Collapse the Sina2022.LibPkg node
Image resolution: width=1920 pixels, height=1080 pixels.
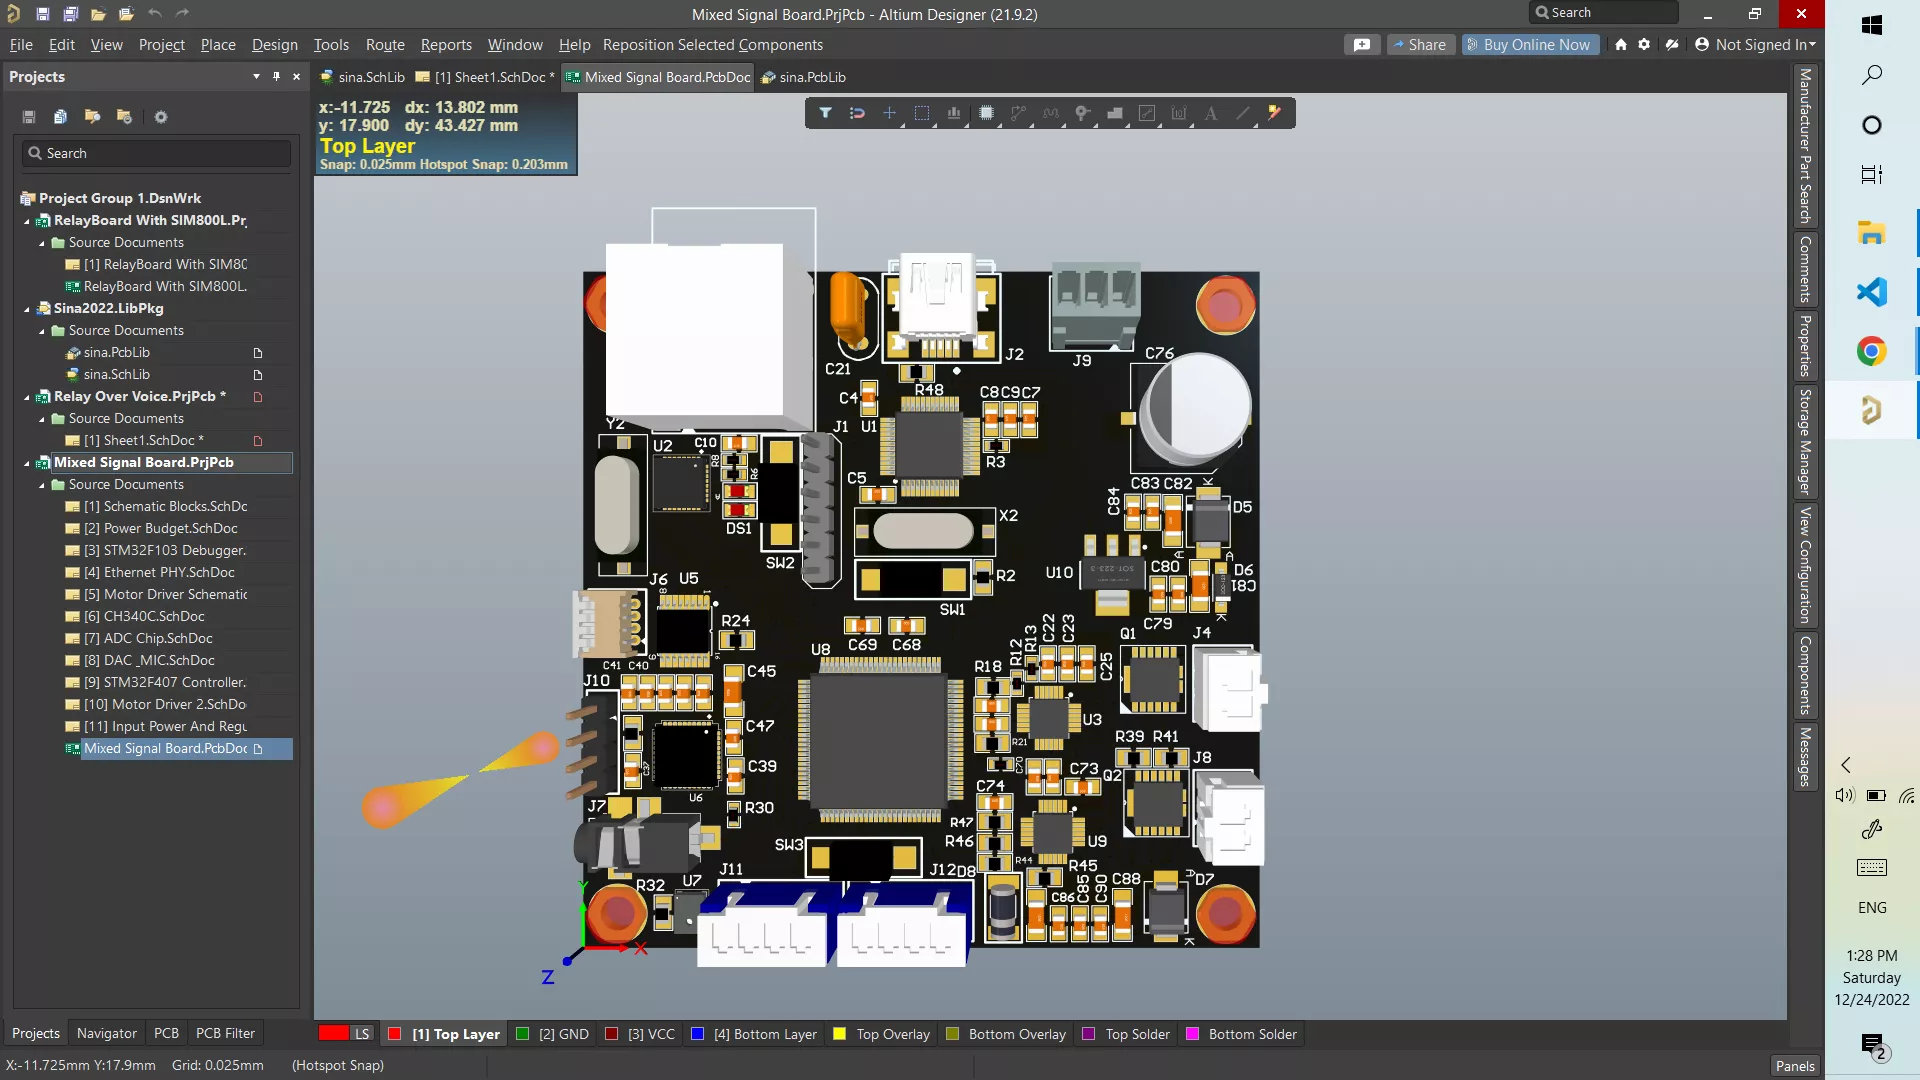pyautogui.click(x=27, y=309)
